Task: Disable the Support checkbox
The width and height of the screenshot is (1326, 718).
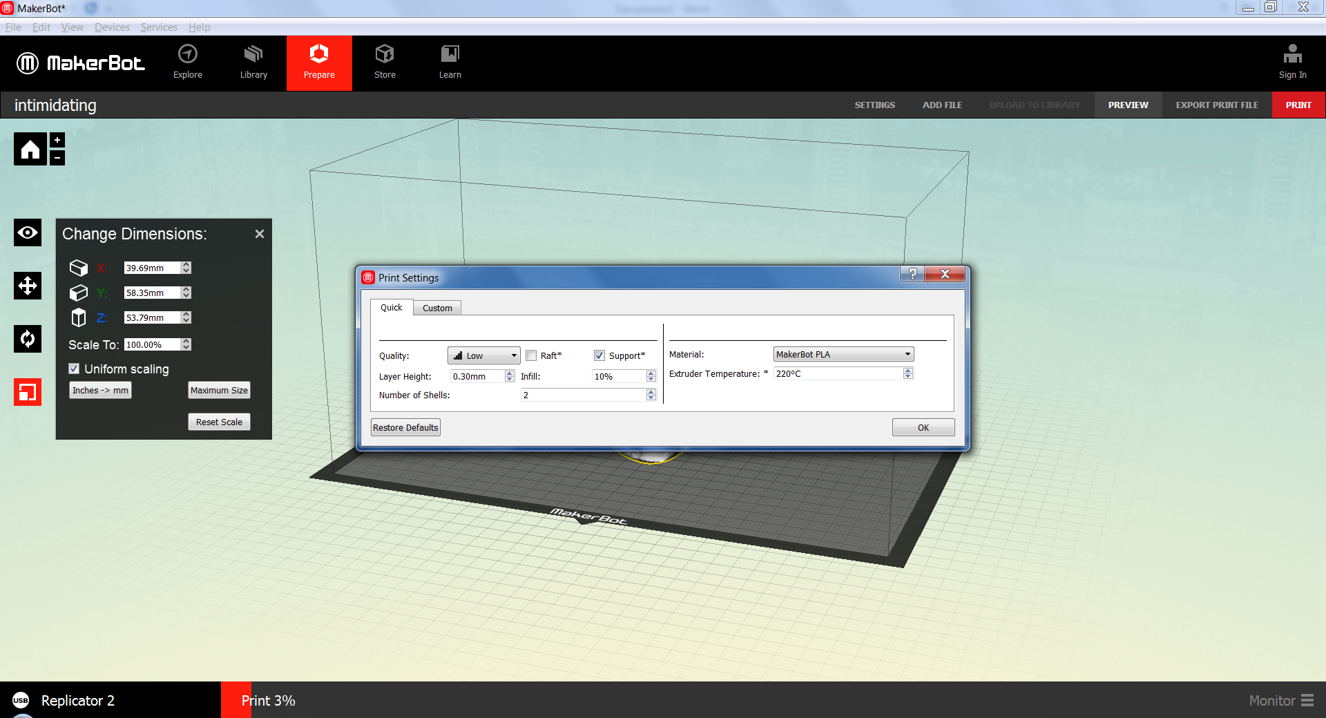Action: coord(599,355)
